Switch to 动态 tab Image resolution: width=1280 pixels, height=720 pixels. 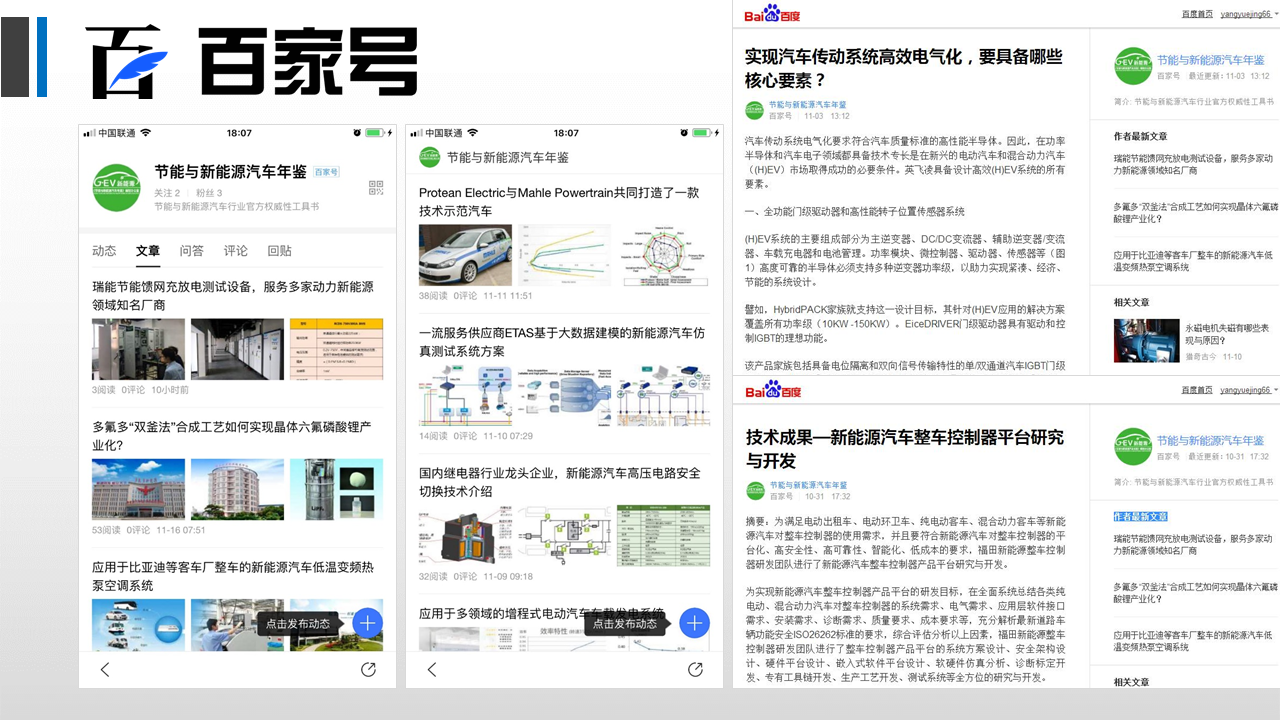click(104, 251)
